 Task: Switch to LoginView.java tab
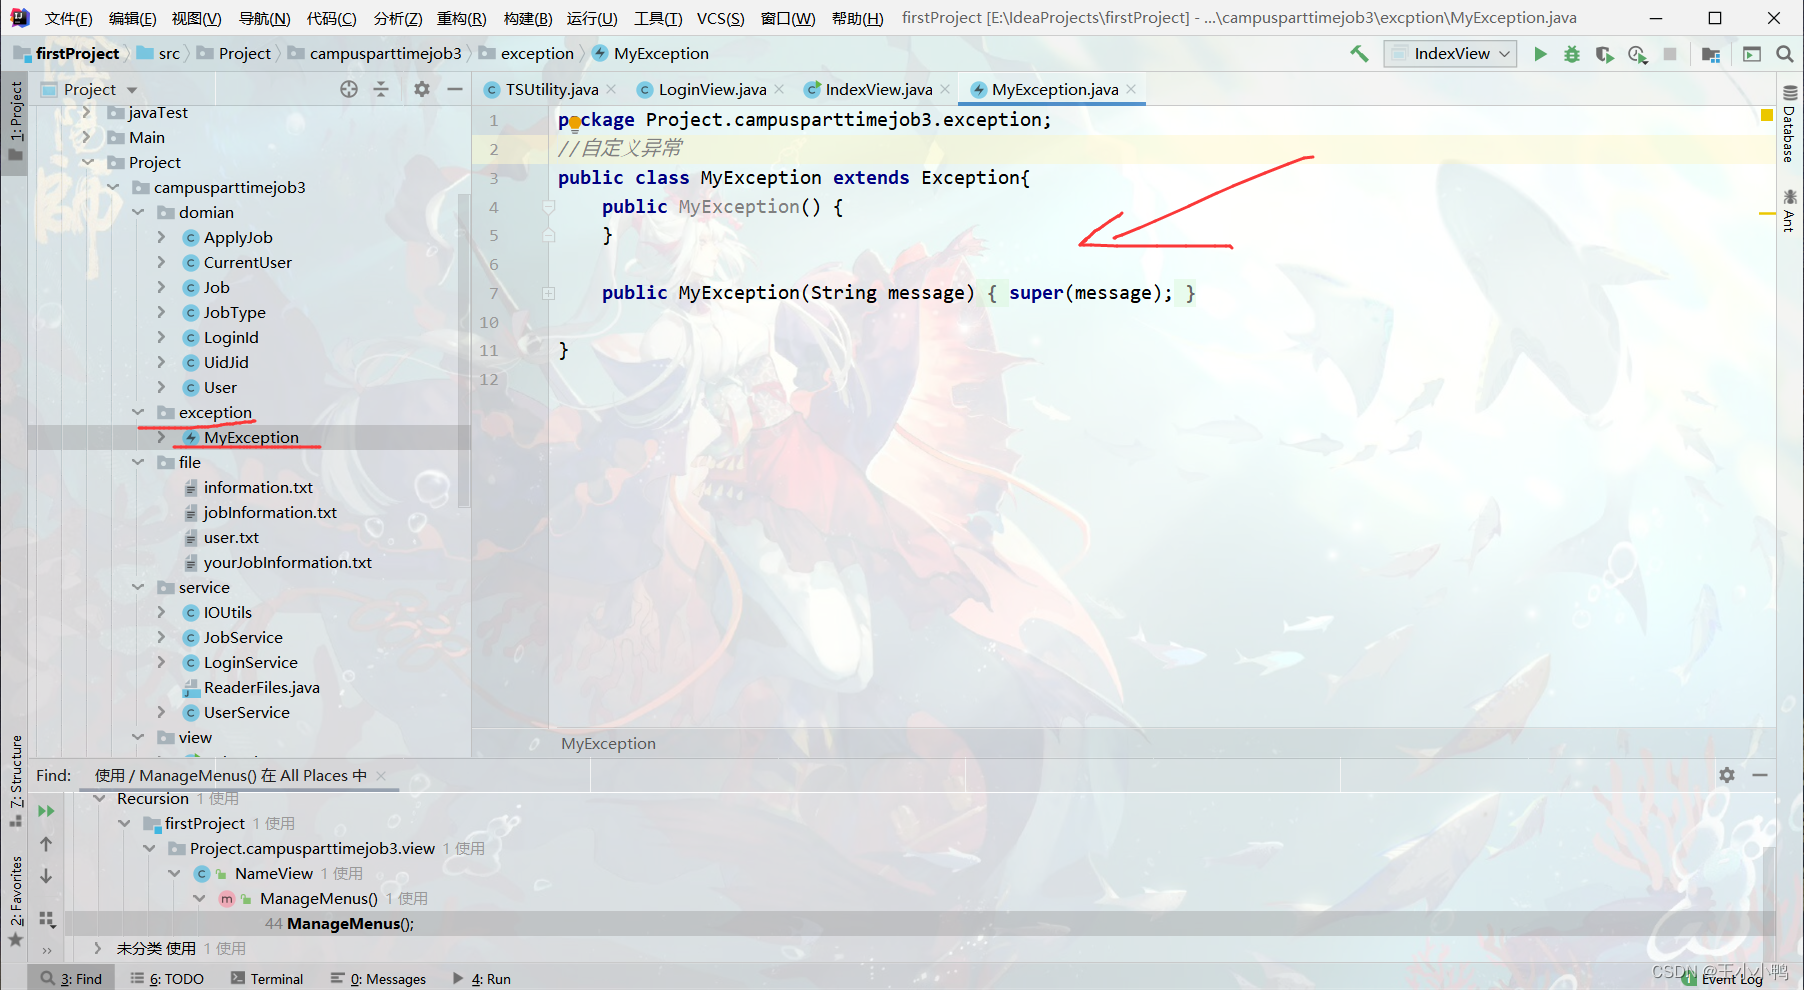(712, 89)
